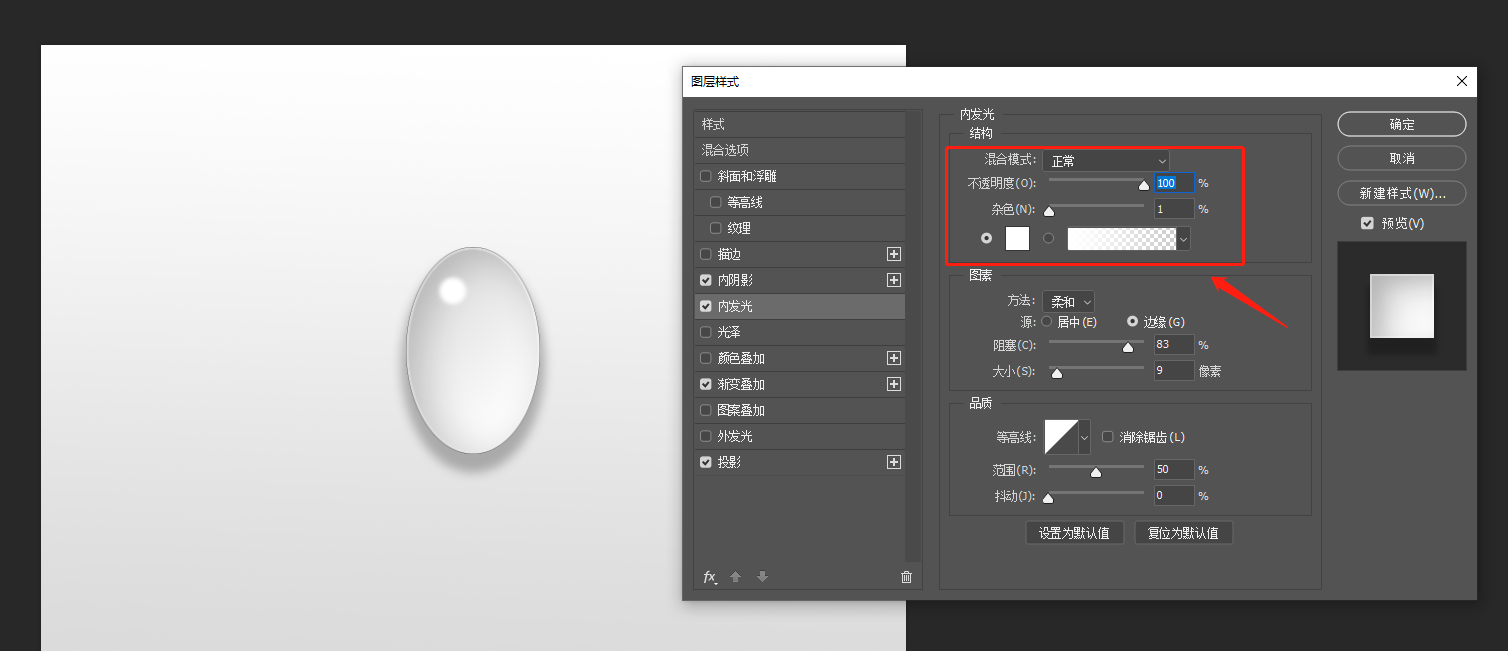
Task: Click the 杂色 slider handle
Action: [x=1049, y=211]
